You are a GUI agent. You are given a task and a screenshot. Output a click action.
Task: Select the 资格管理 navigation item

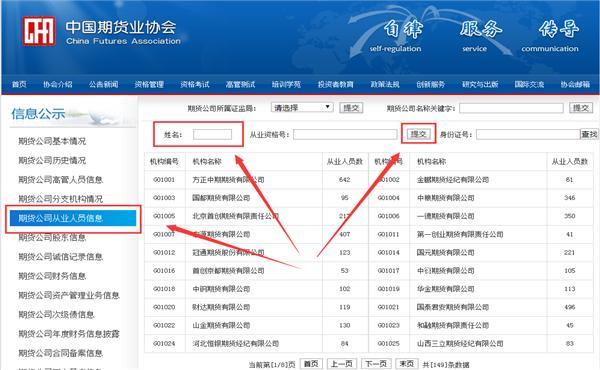pyautogui.click(x=149, y=84)
